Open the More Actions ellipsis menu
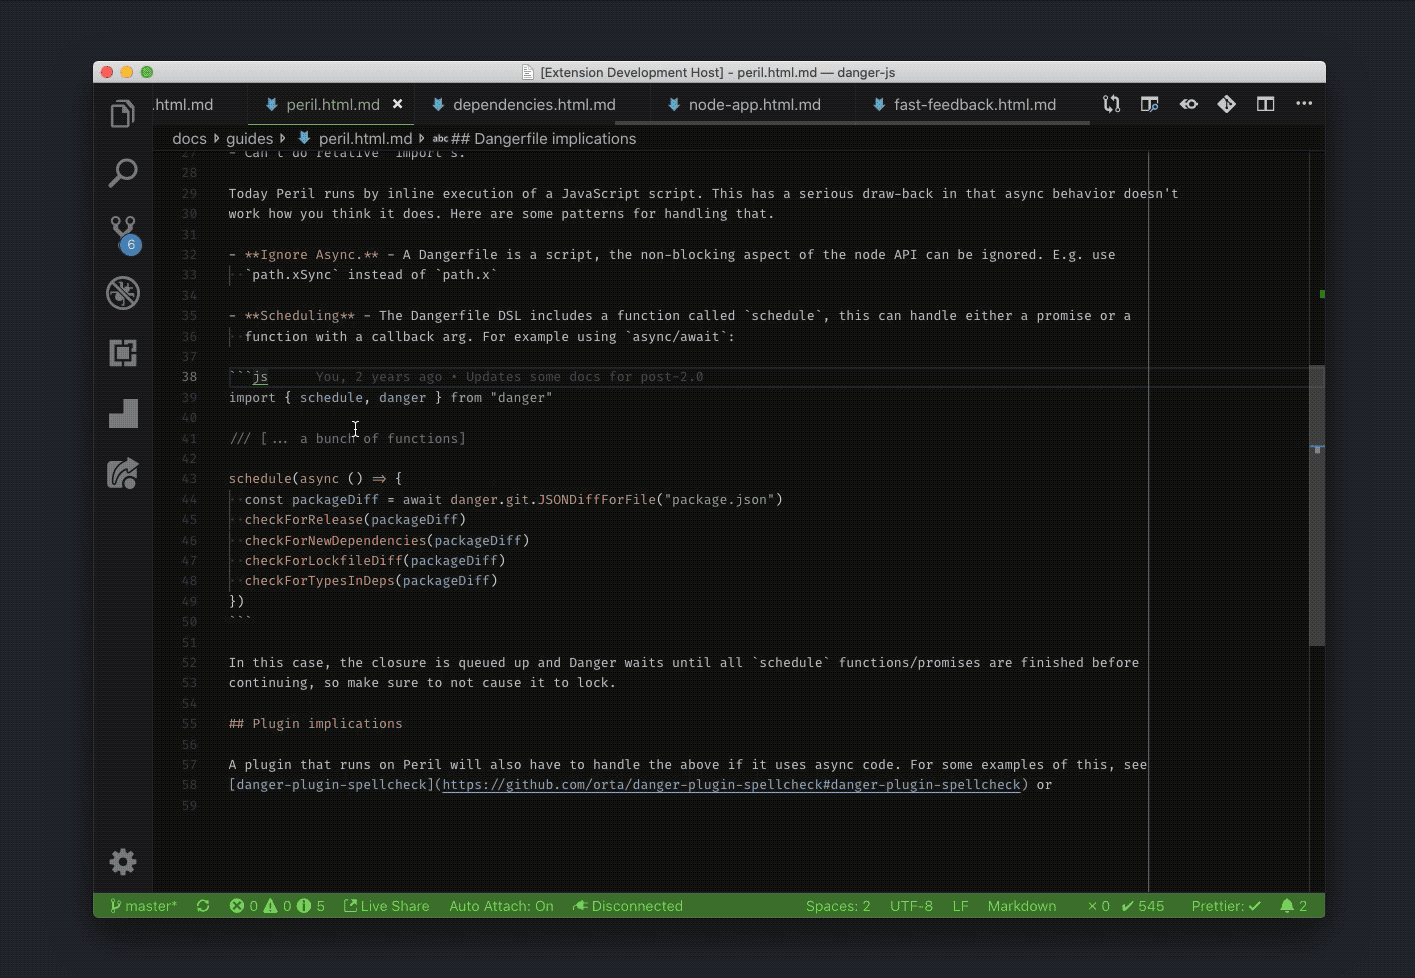The width and height of the screenshot is (1415, 978). coord(1304,104)
